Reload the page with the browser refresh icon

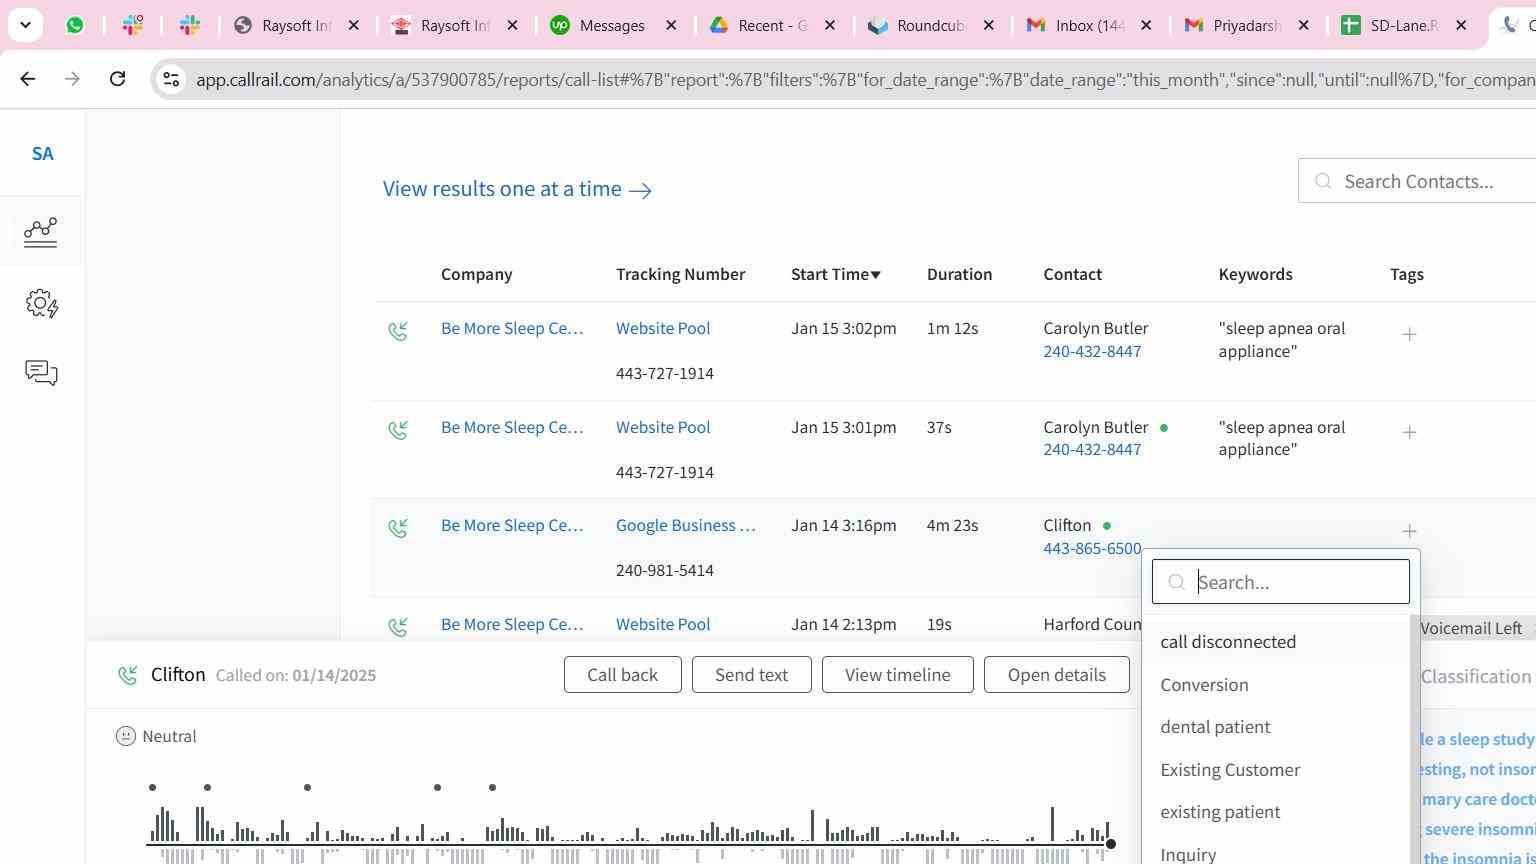point(117,79)
